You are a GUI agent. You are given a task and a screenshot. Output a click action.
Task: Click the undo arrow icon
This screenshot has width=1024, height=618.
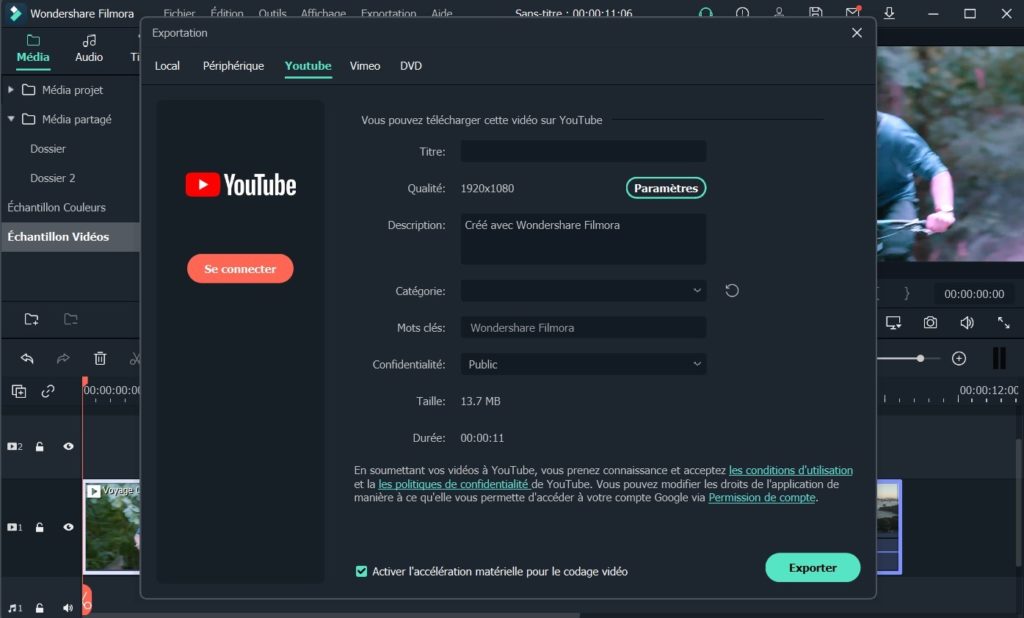point(27,358)
